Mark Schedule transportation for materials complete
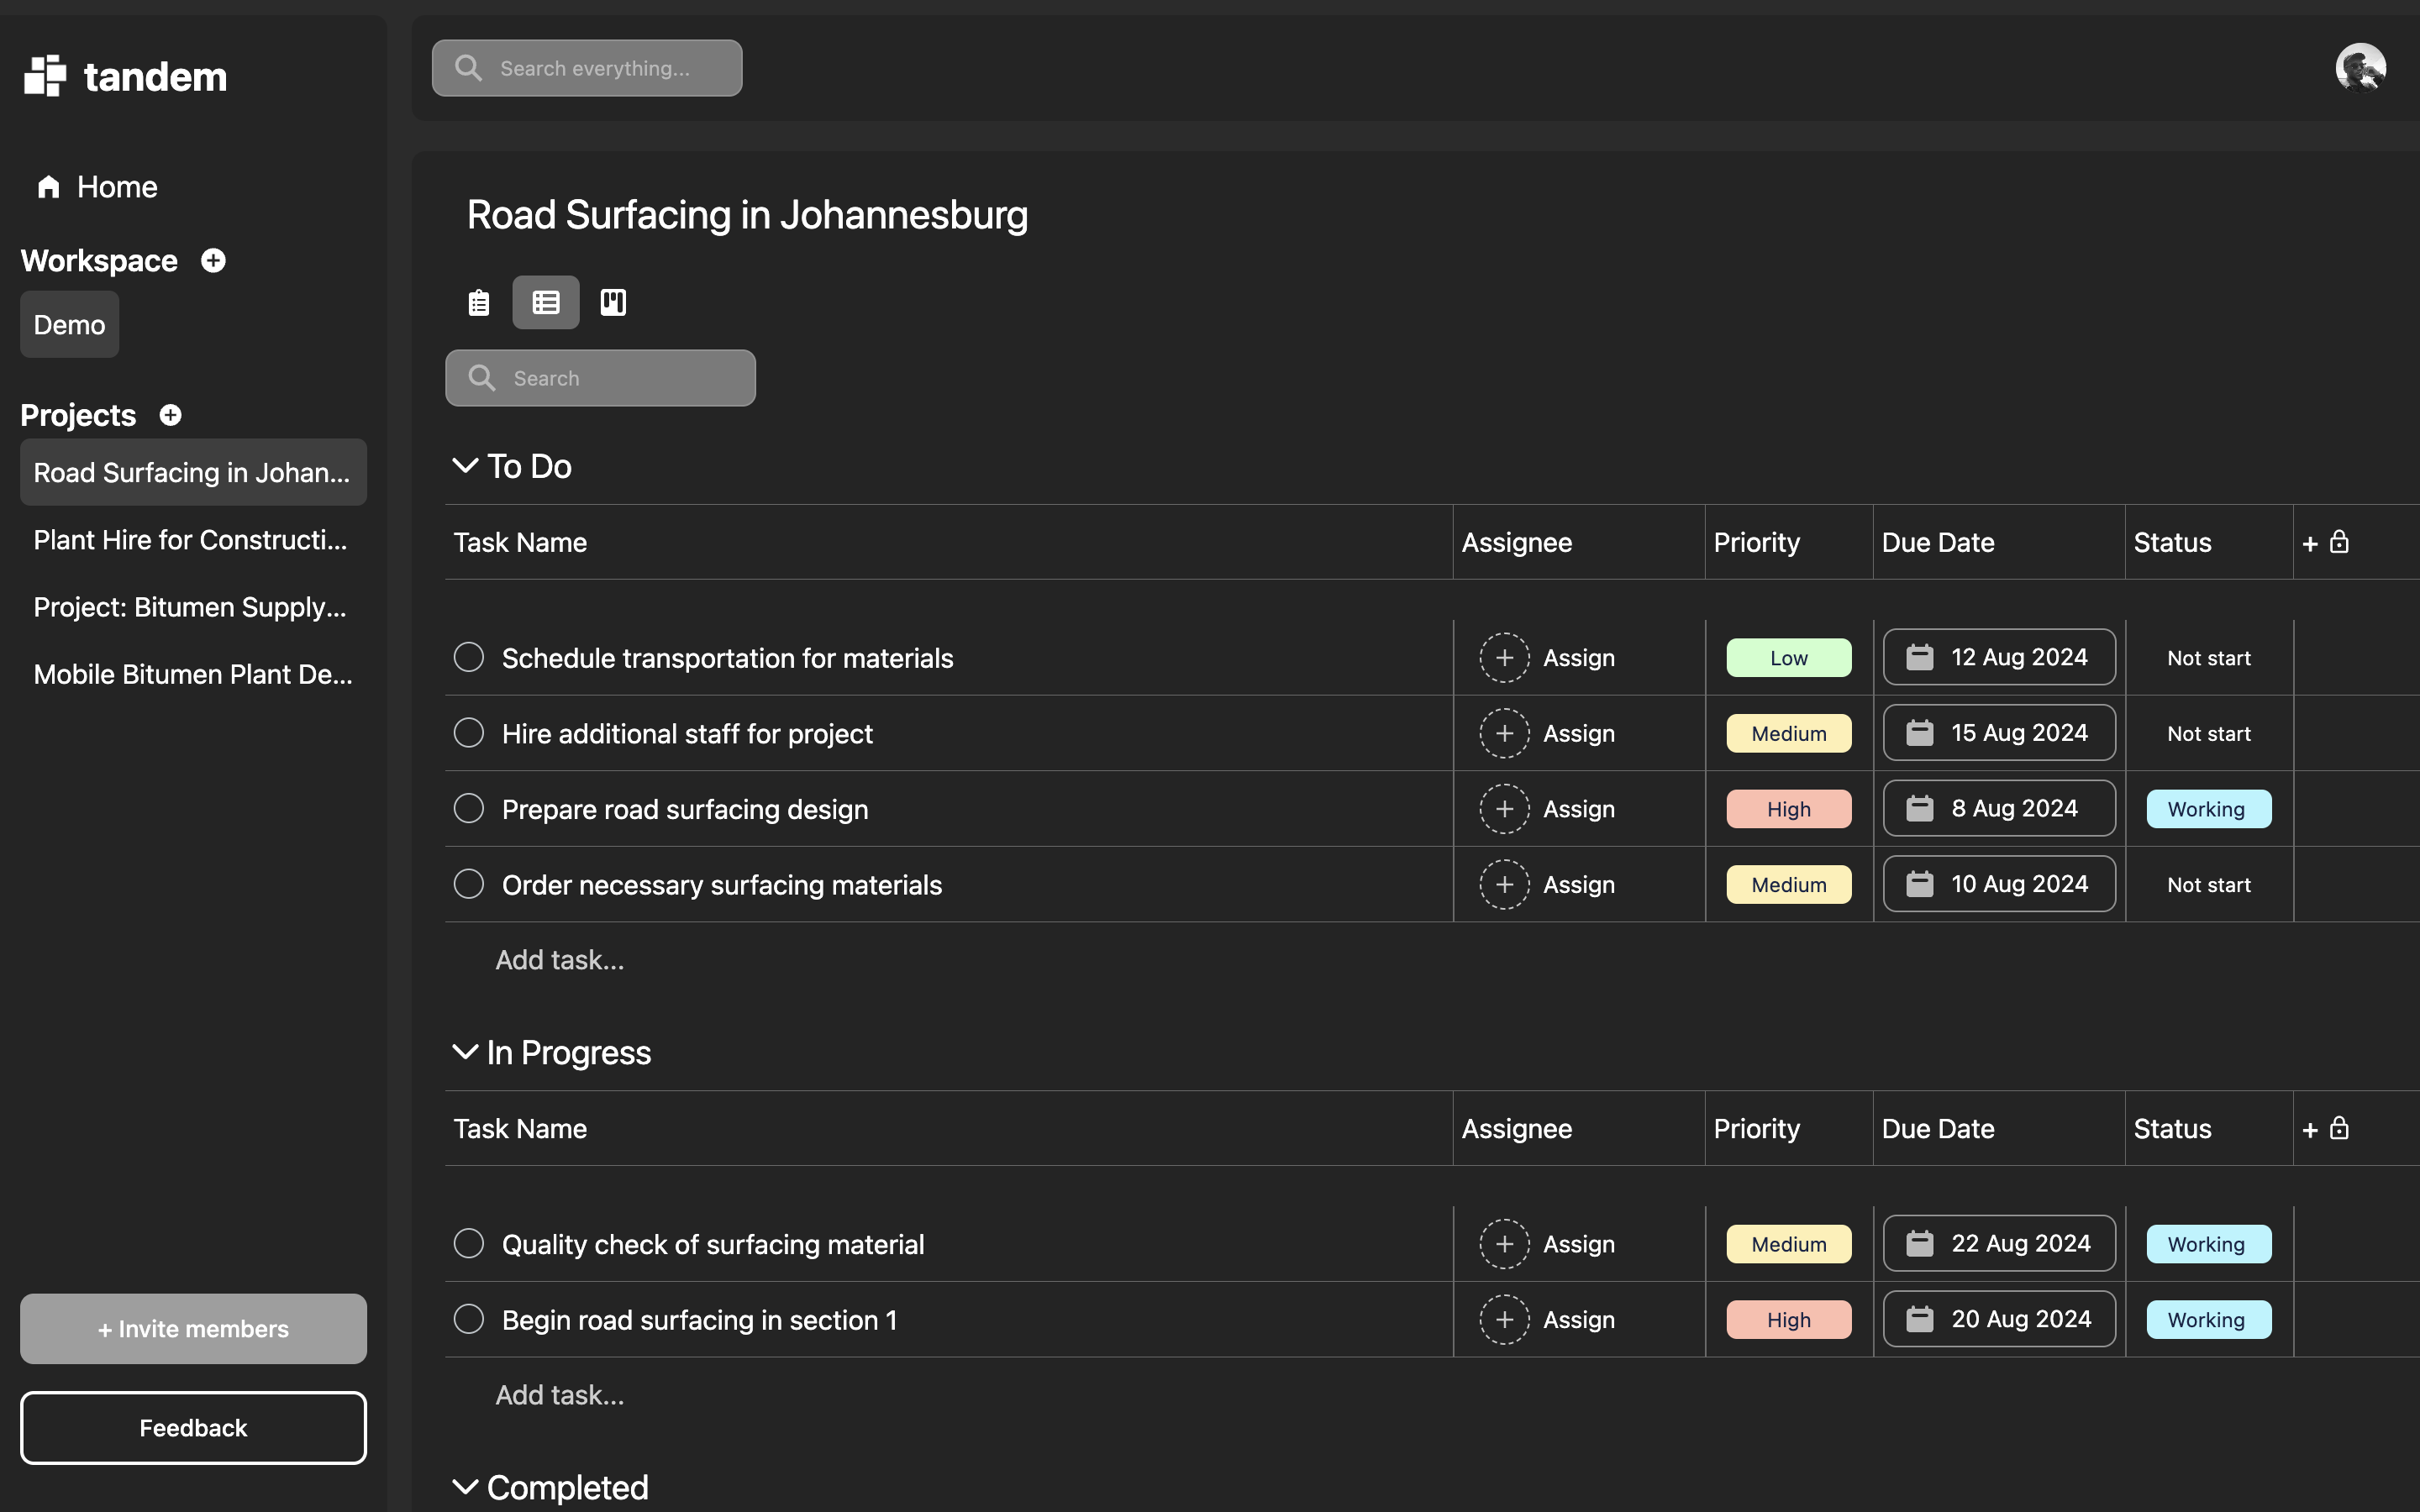Viewport: 2420px width, 1512px height. tap(469, 657)
